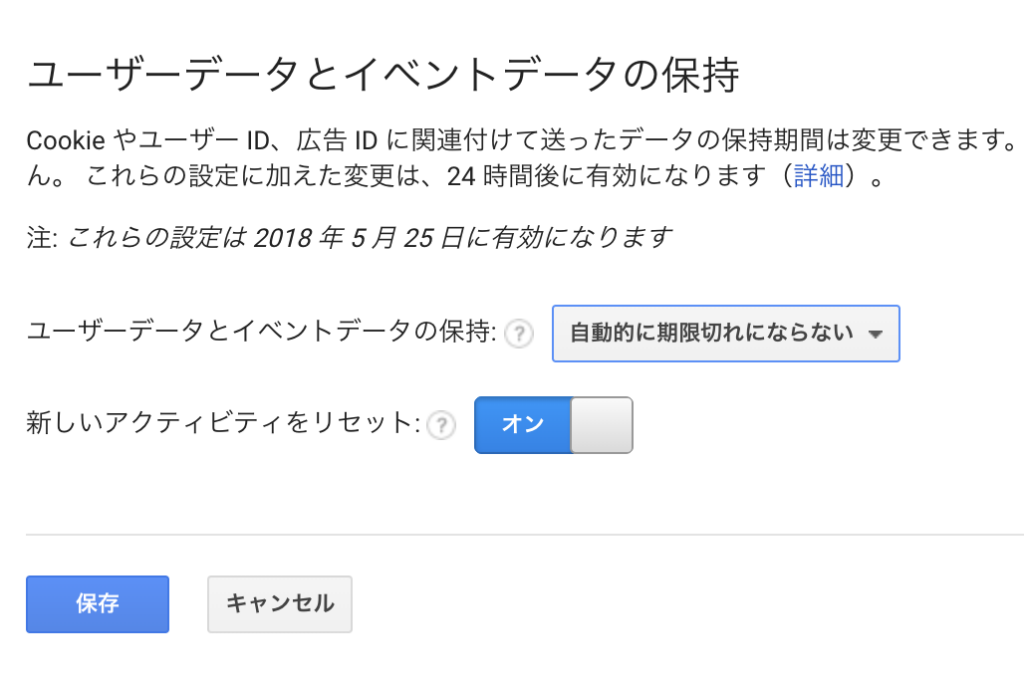The image size is (1024, 691).
Task: Click the ユーザーデータとイベントデータの保持: field label
Action: [262, 334]
